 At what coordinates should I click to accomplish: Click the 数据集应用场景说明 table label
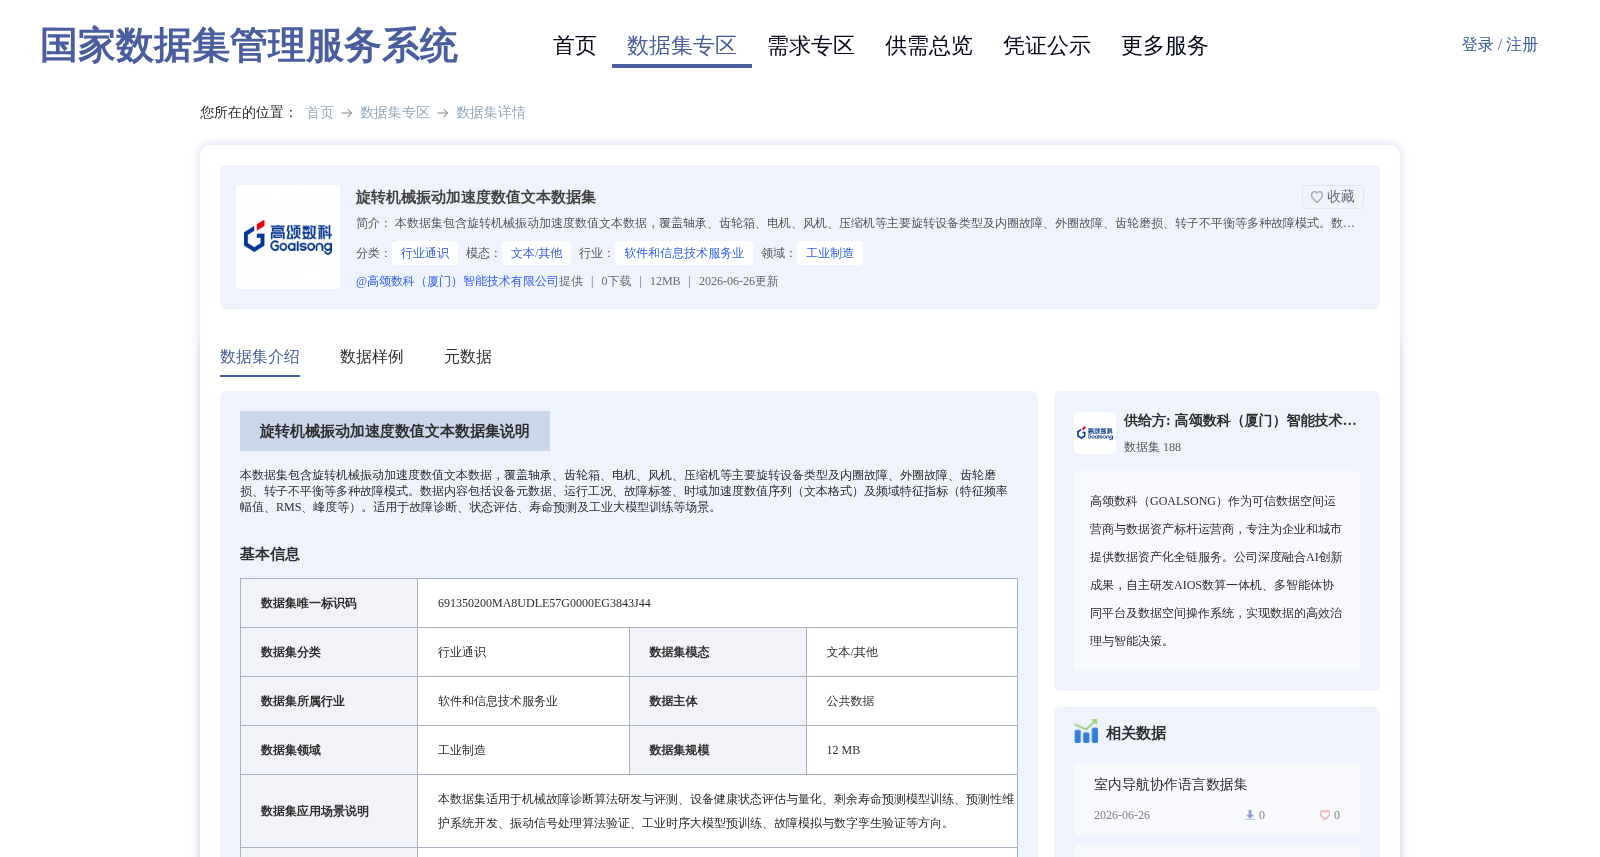(x=315, y=811)
